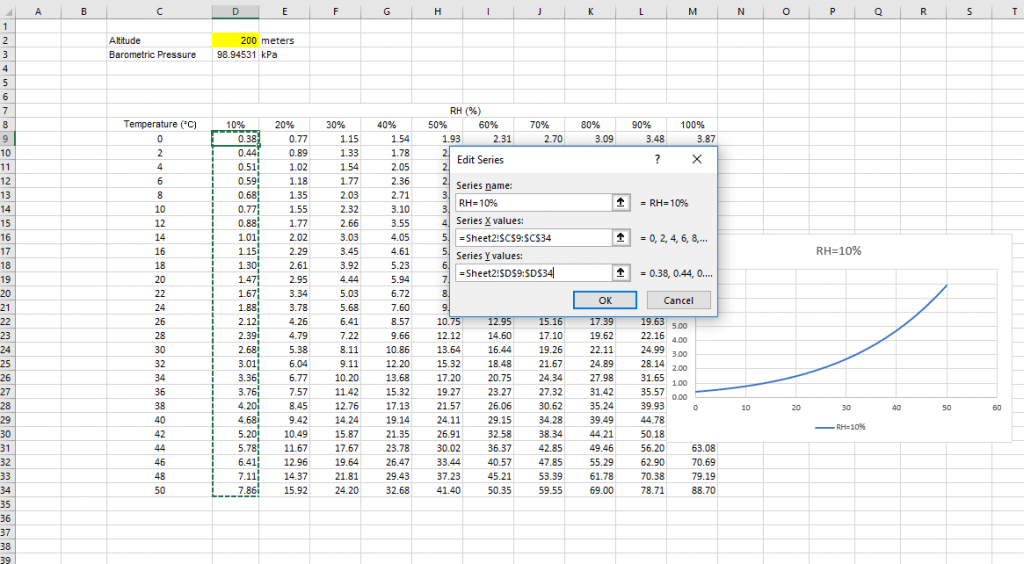Select the Altitude label cell
Screen dimensions: 1024x564
tap(159, 40)
